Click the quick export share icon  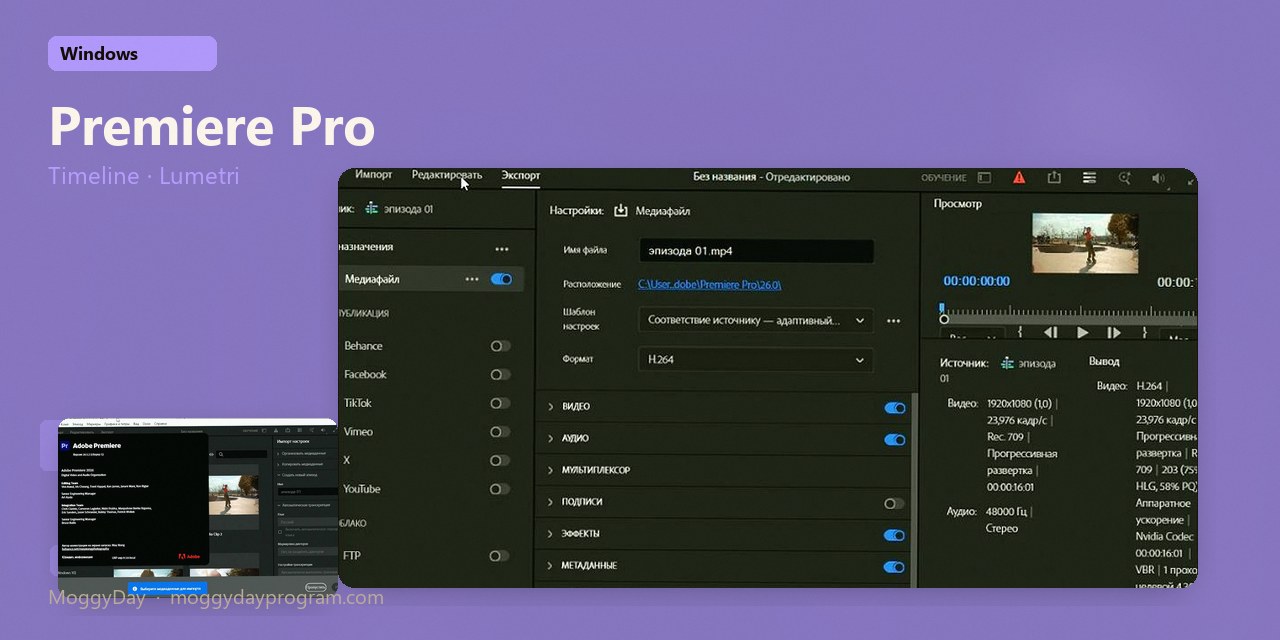point(1054,178)
